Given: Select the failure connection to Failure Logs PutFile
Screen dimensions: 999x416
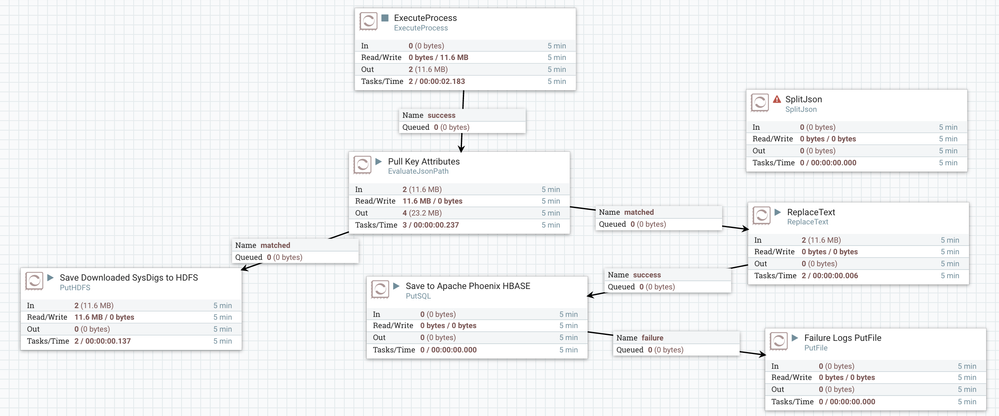Looking at the screenshot, I should [677, 344].
